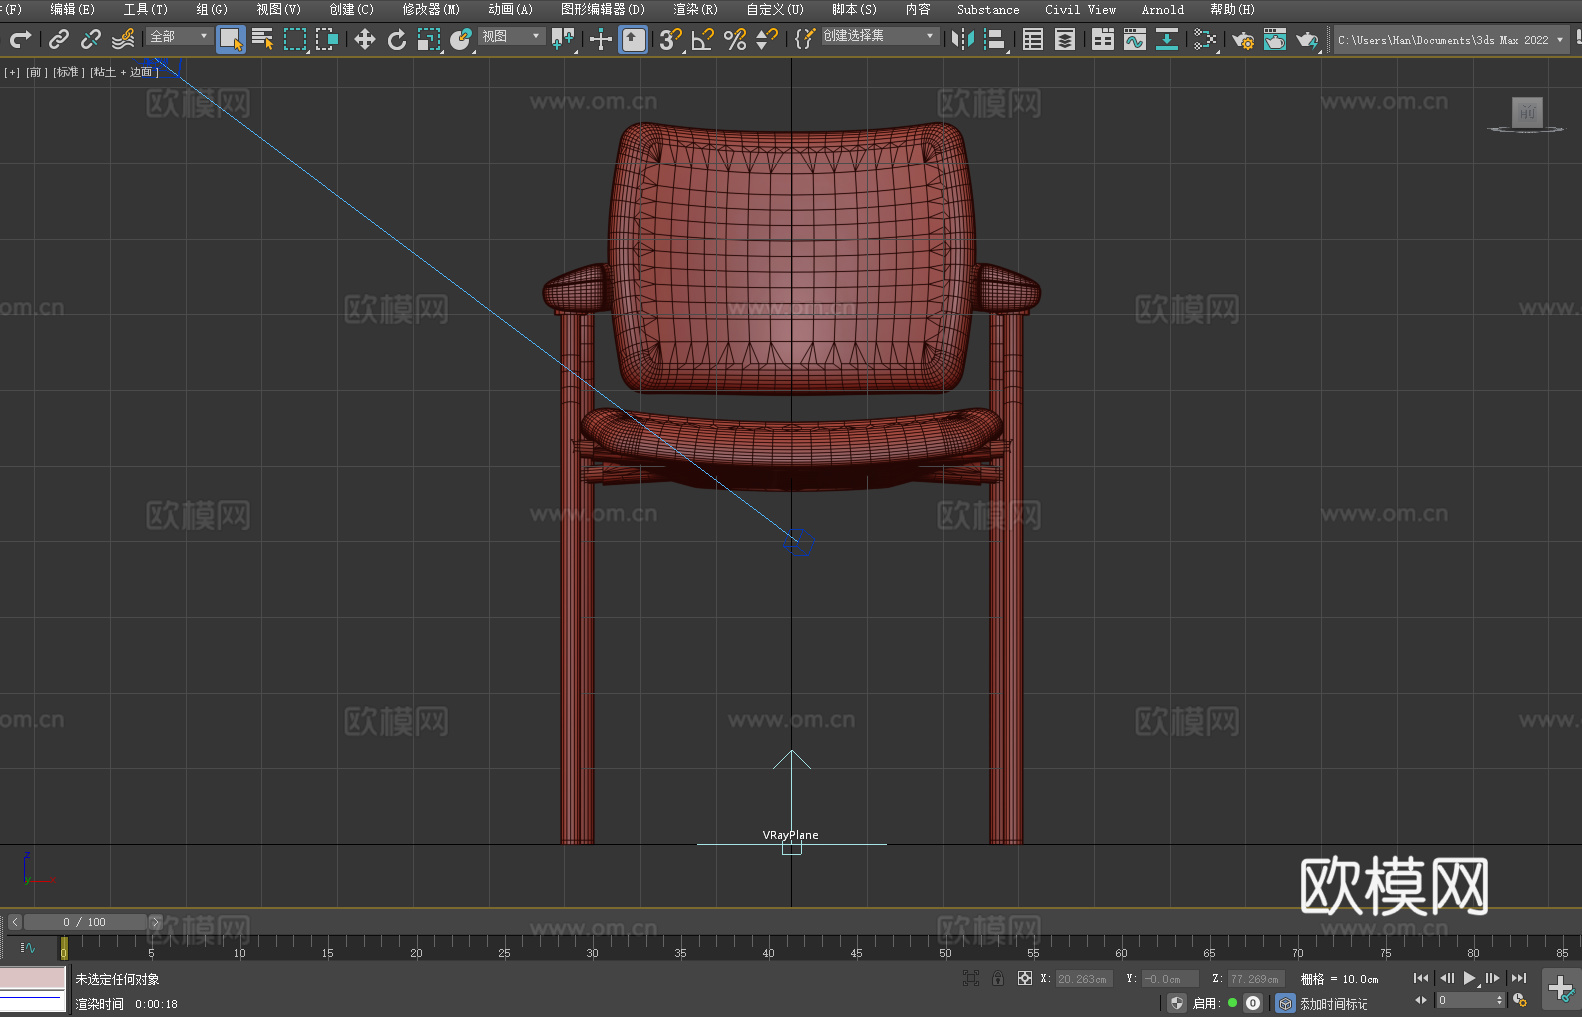1582x1017 pixels.
Task: Click the Align tool icon
Action: pos(995,39)
